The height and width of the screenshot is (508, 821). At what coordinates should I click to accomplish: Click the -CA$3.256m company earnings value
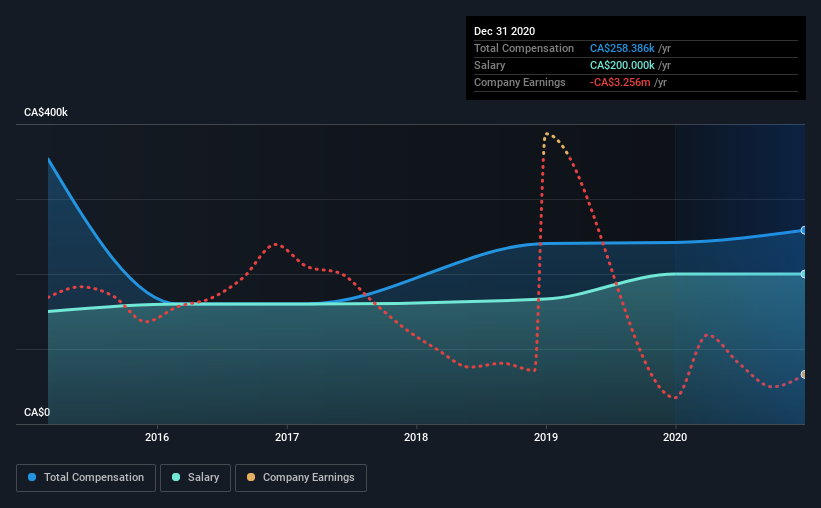(x=620, y=82)
